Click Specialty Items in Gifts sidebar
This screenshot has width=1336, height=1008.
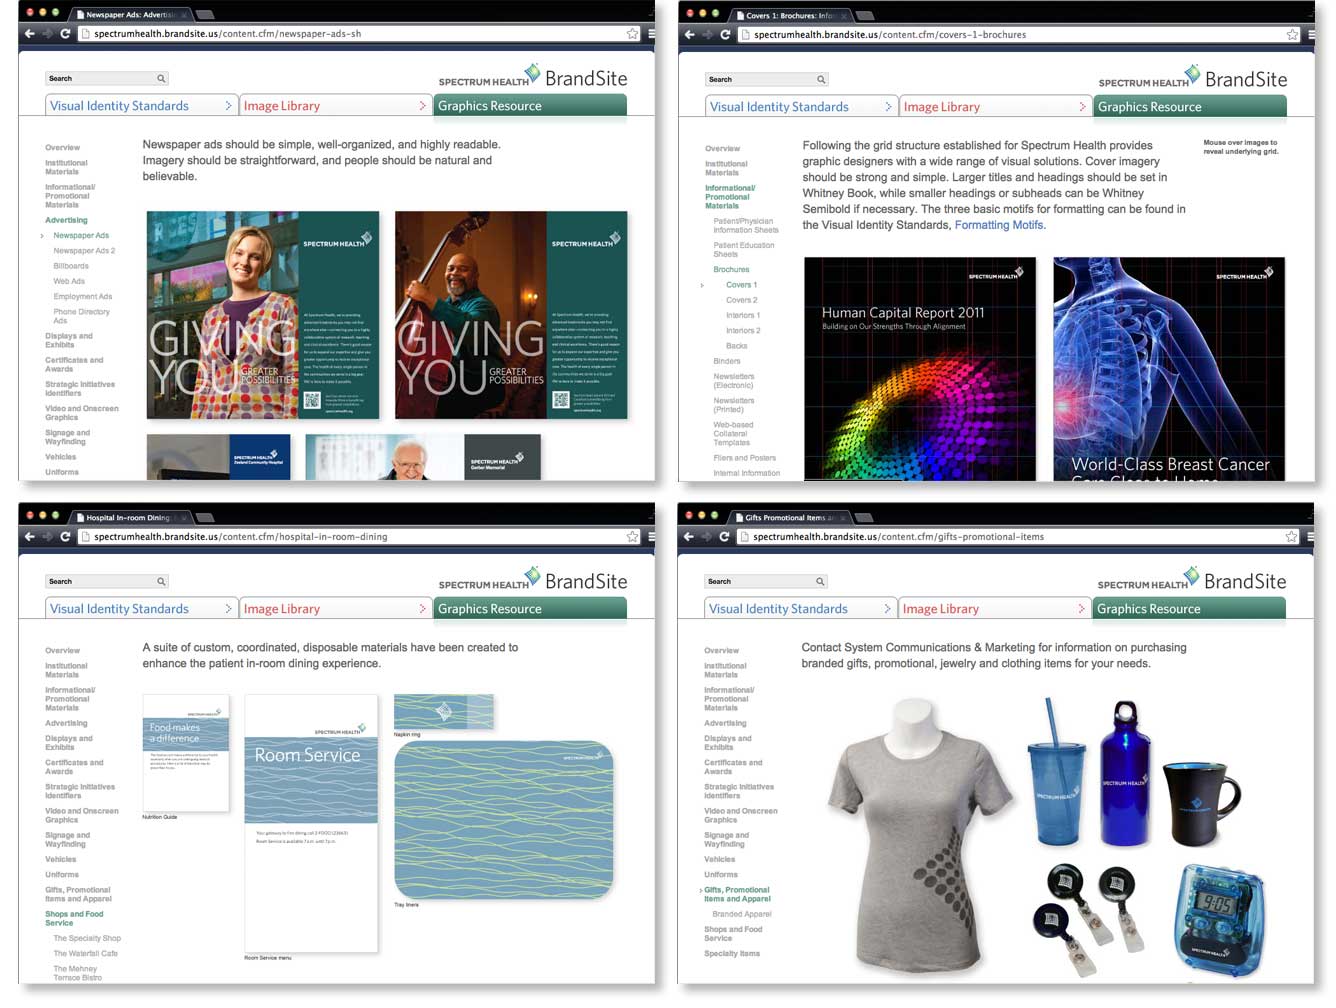tap(732, 953)
